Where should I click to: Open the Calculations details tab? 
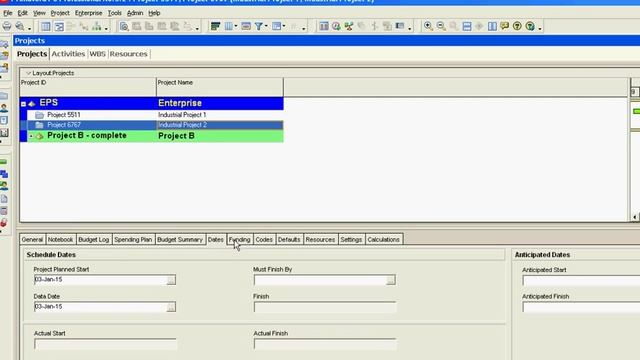click(384, 240)
